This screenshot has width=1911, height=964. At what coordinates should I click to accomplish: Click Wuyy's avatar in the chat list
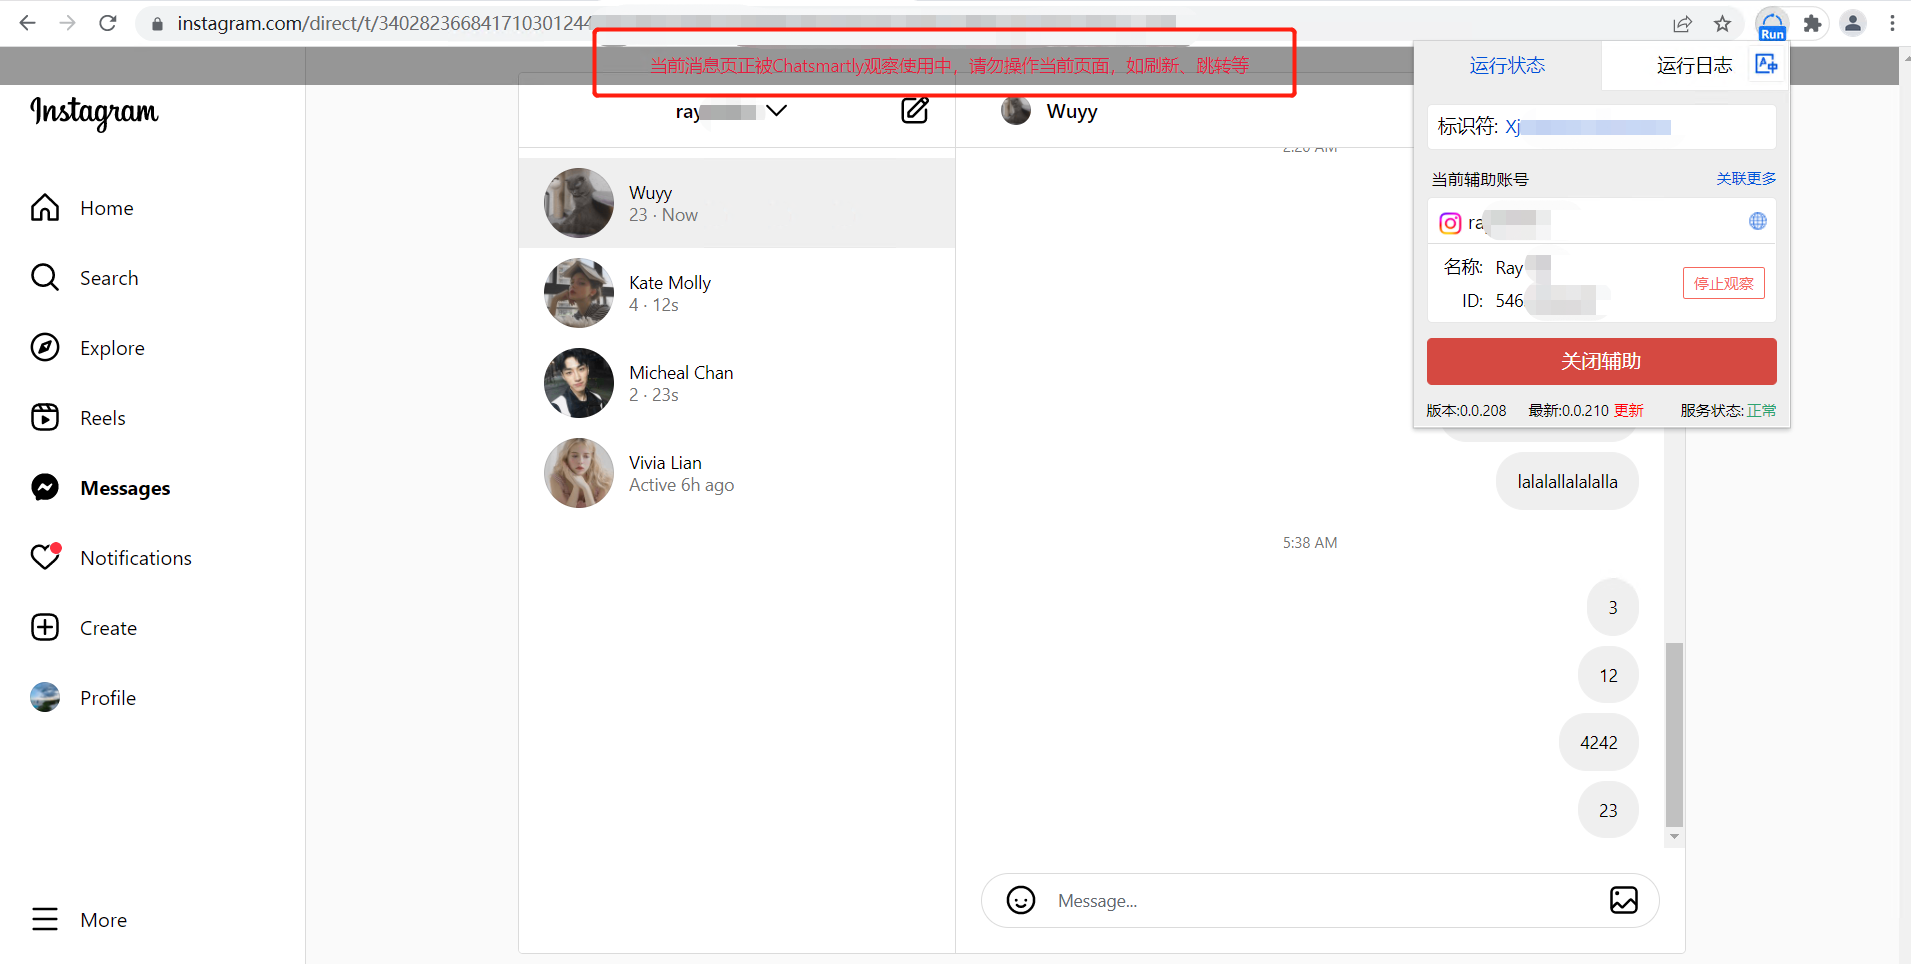(579, 203)
